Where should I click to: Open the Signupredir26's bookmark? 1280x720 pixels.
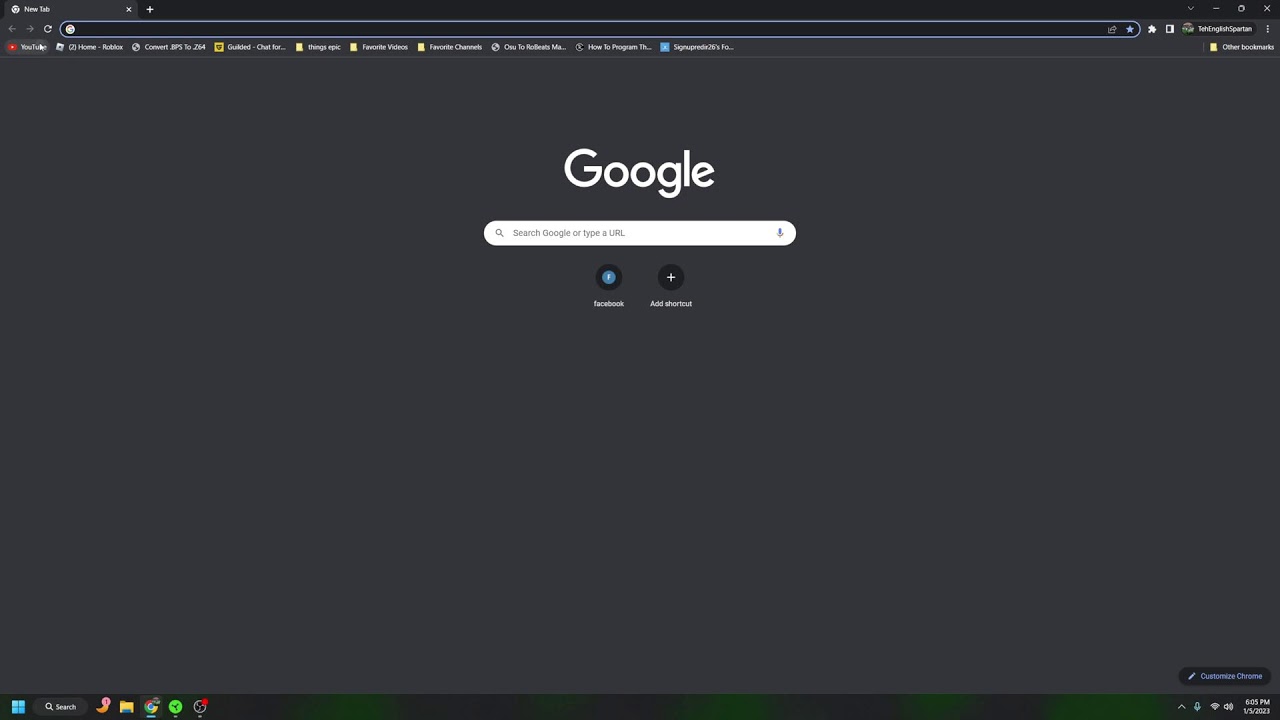pos(697,47)
